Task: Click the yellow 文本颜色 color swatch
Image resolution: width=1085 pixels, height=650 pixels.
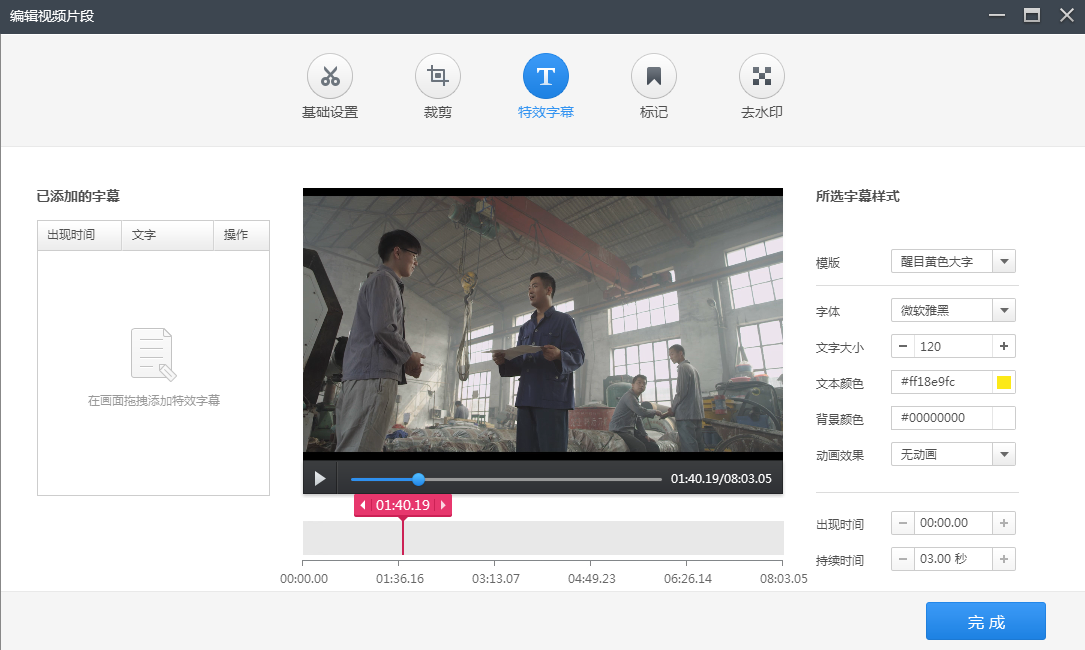Action: tap(1004, 382)
